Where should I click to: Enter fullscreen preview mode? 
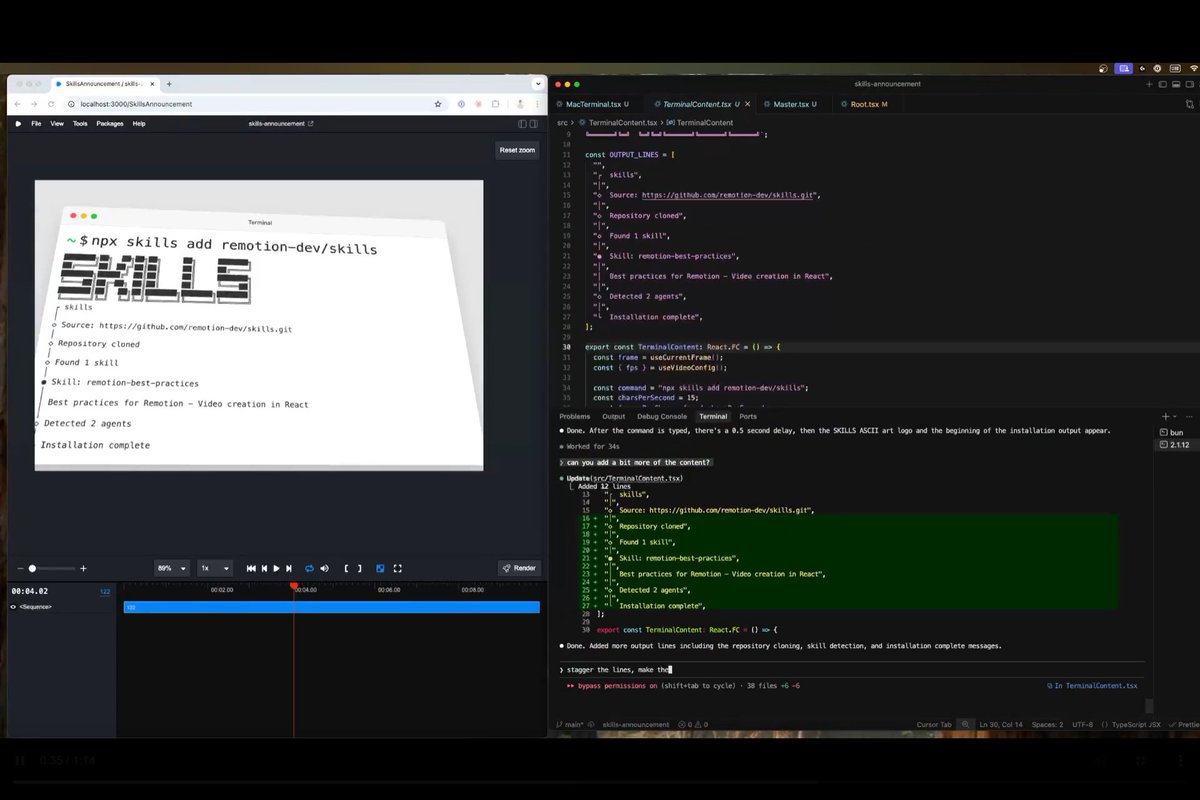tap(397, 568)
